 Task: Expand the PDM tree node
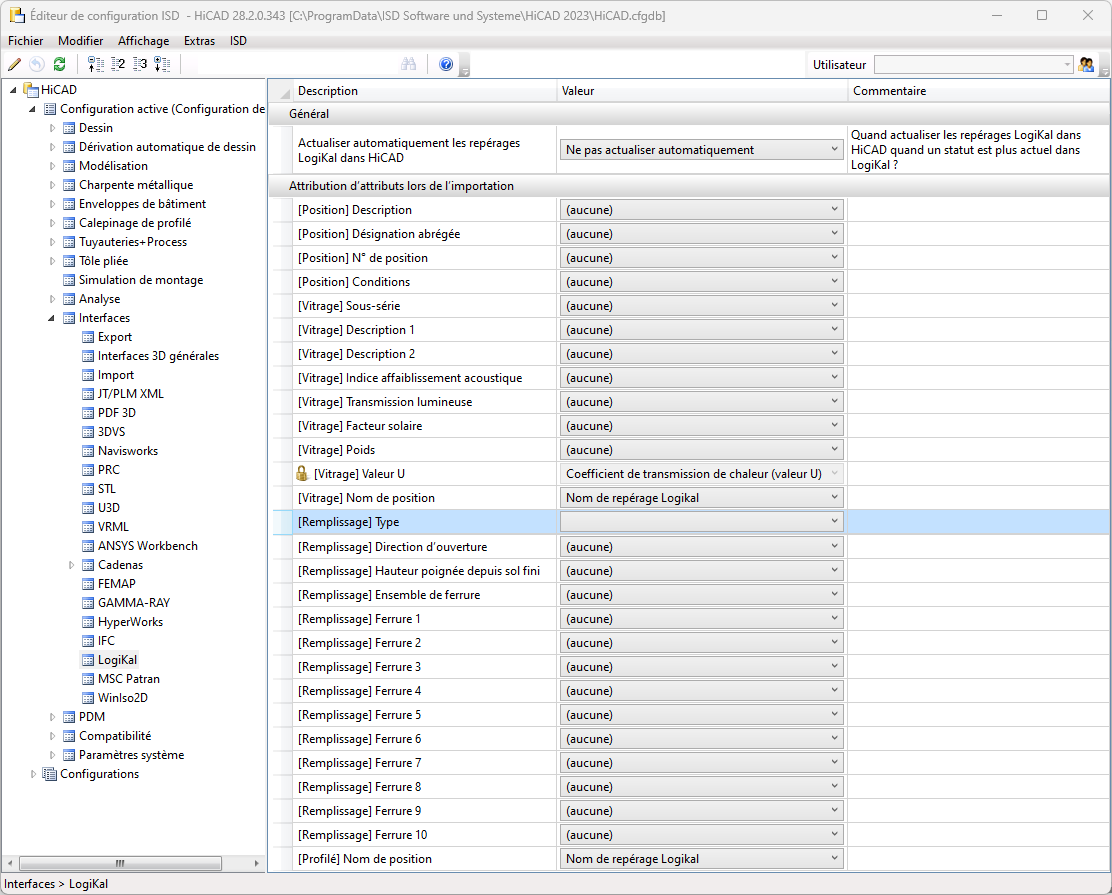52,717
